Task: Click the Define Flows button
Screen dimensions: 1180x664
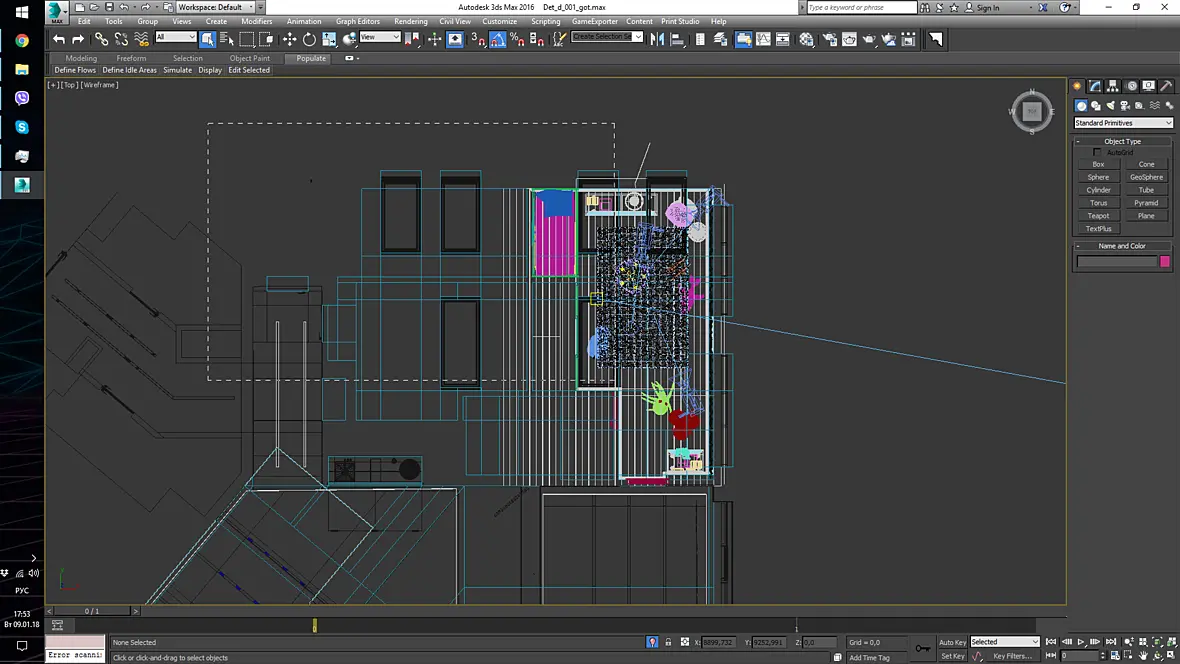Action: coord(75,70)
